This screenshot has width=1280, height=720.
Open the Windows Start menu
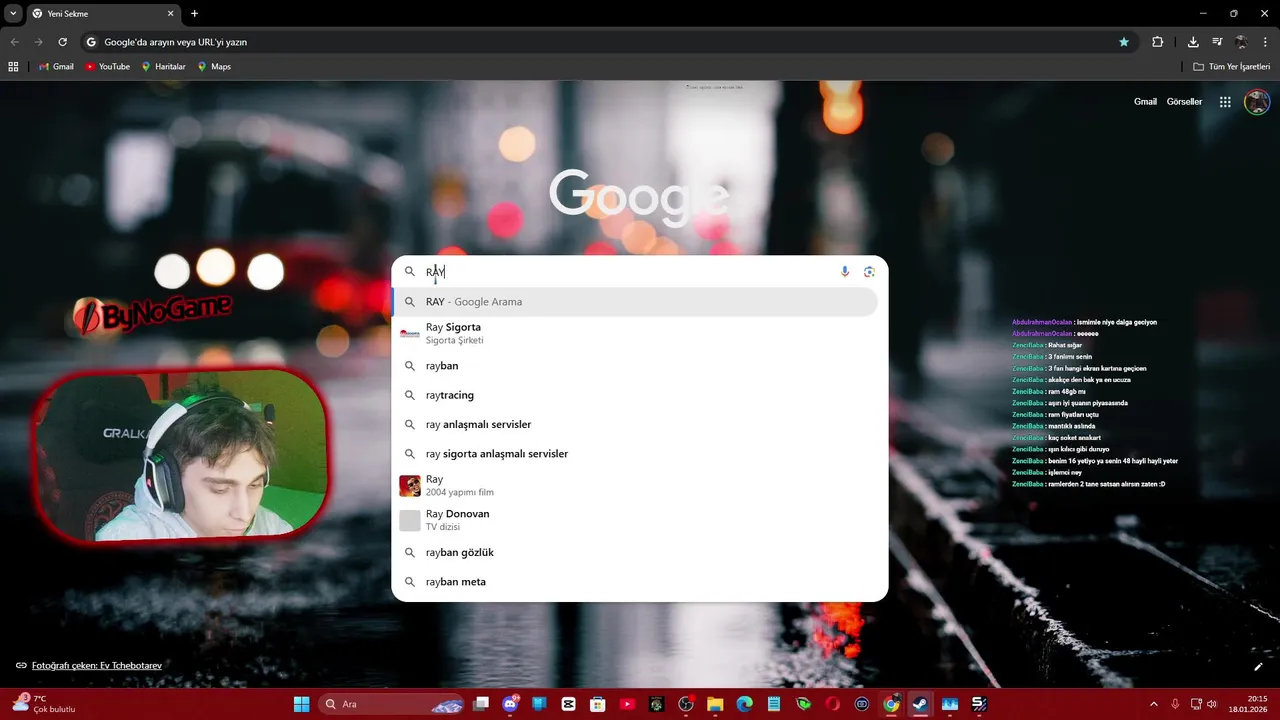(301, 704)
